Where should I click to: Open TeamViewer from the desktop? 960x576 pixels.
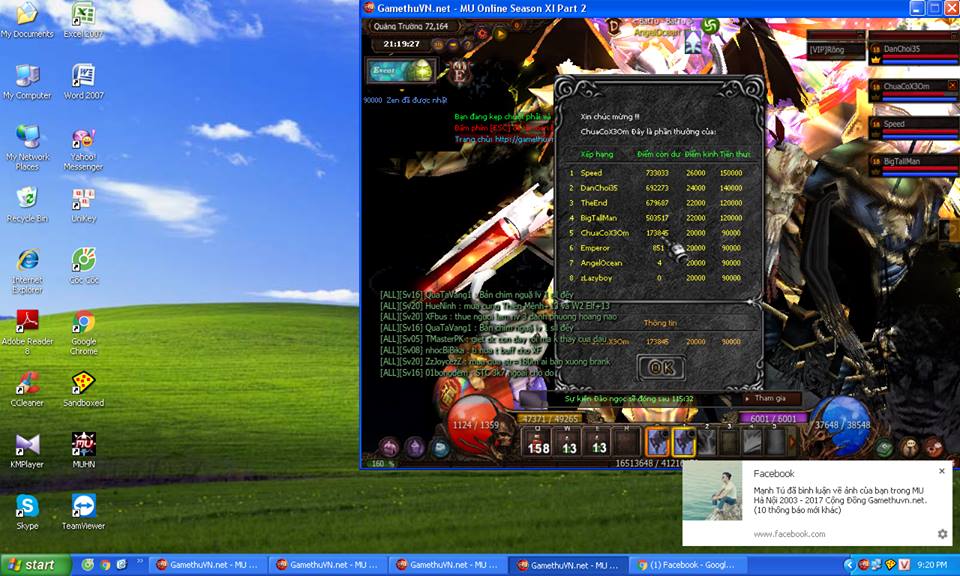click(84, 507)
